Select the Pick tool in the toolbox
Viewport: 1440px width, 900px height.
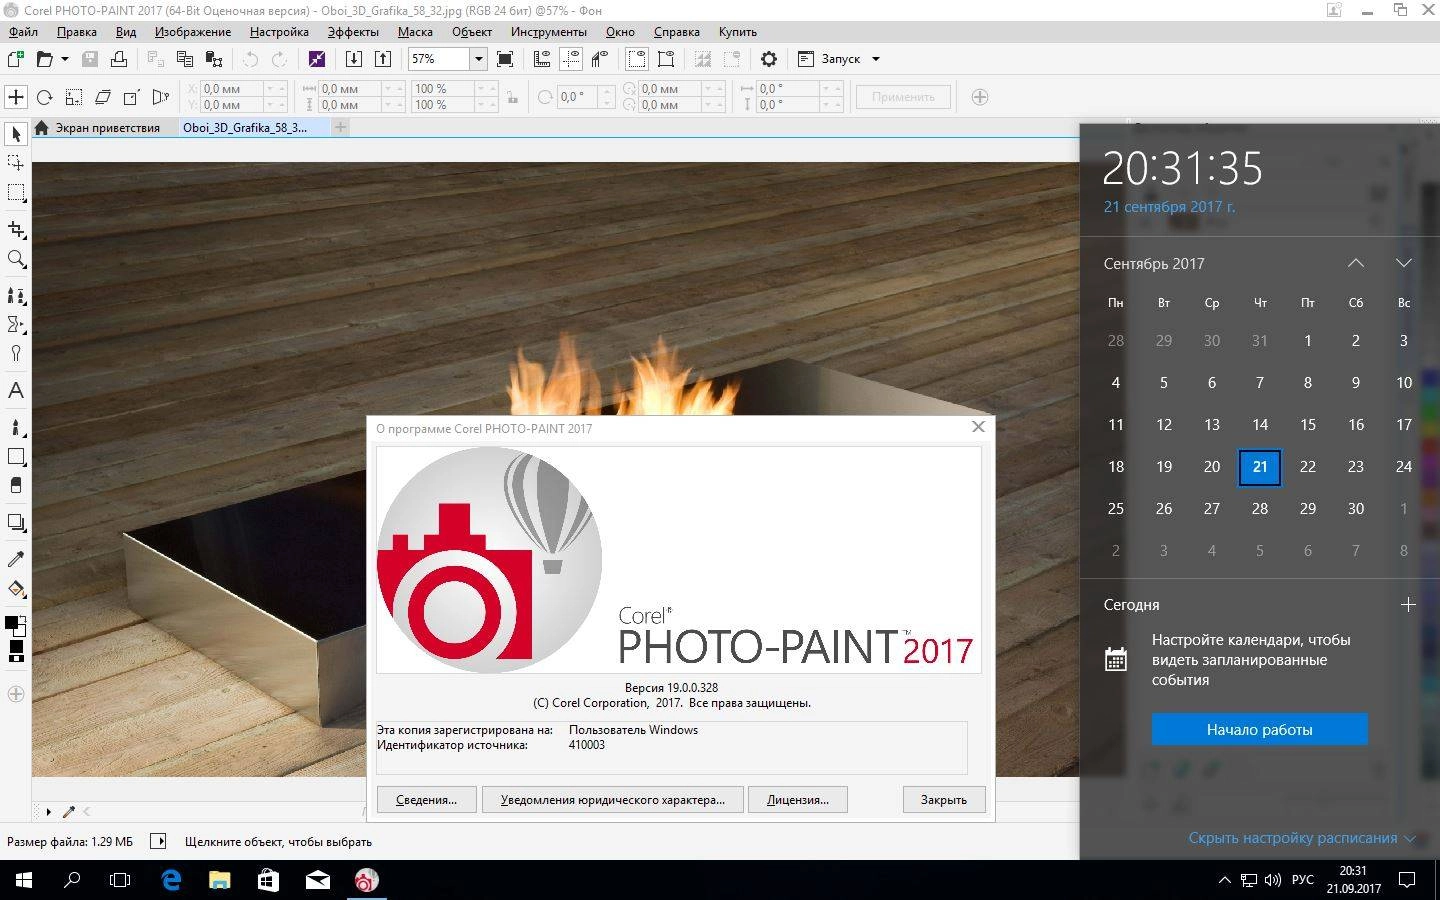[x=16, y=134]
